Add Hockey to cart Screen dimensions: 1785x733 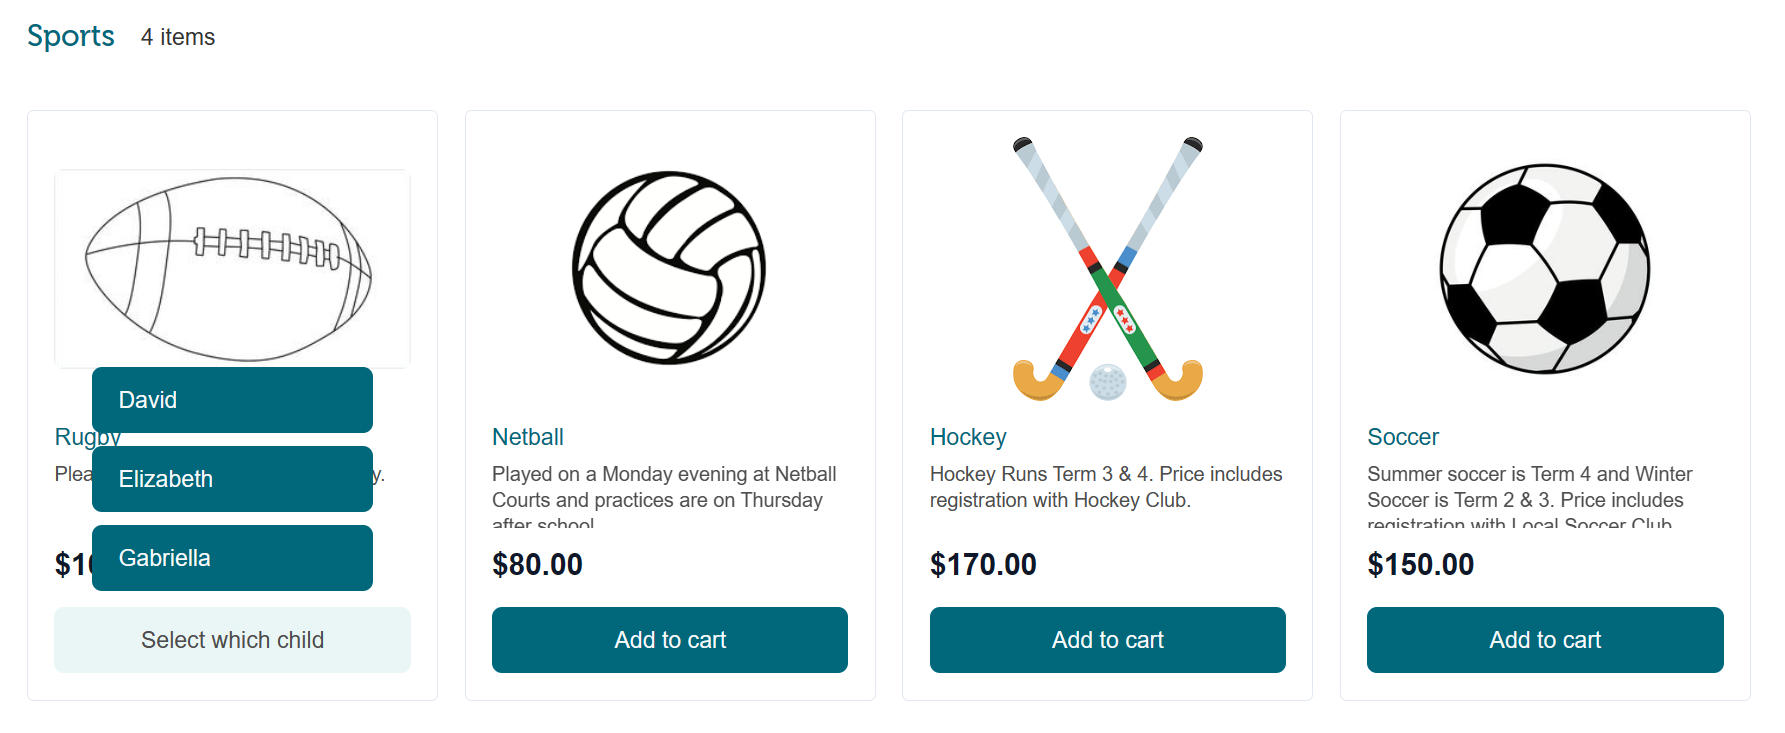(1108, 640)
